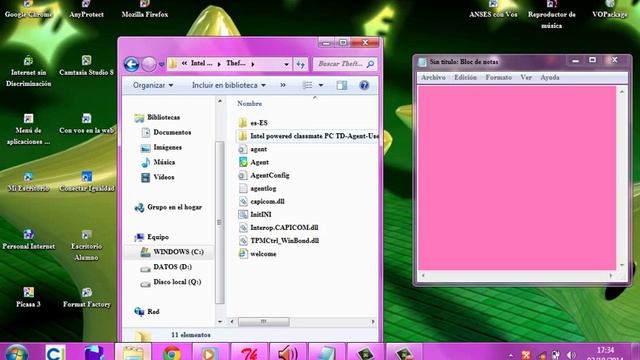Refresh the Explorer folder view
Viewport: 640px width, 360px height.
(300, 64)
